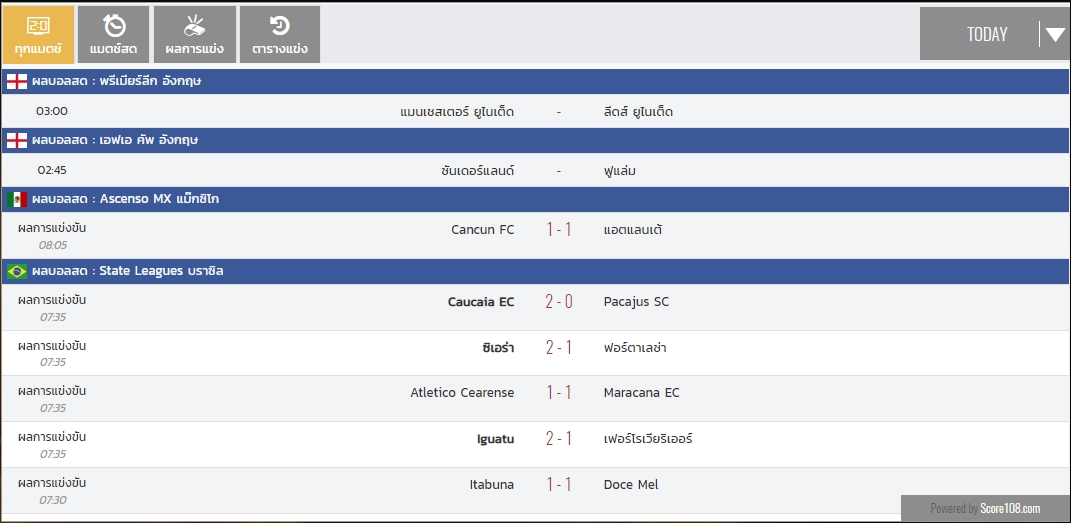Click the Cancun FC 1 - 1 score
This screenshot has height=523, width=1071.
(x=559, y=229)
